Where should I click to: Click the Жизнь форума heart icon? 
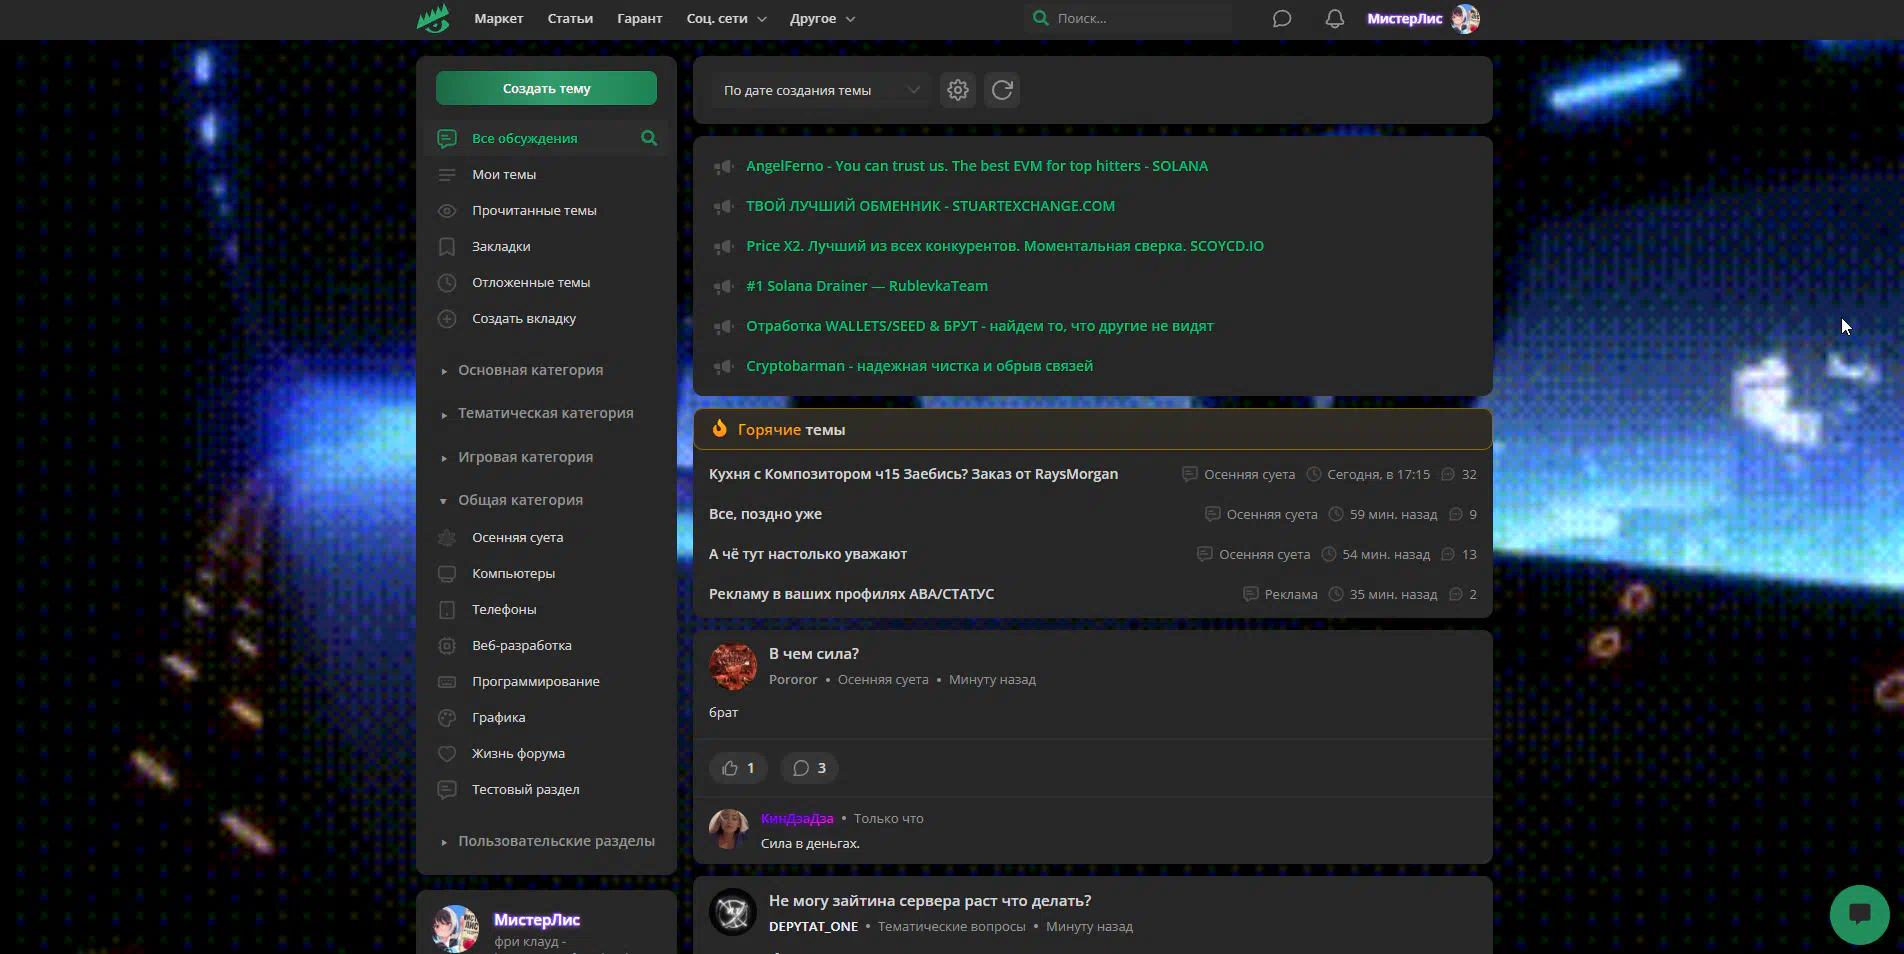pyautogui.click(x=447, y=754)
